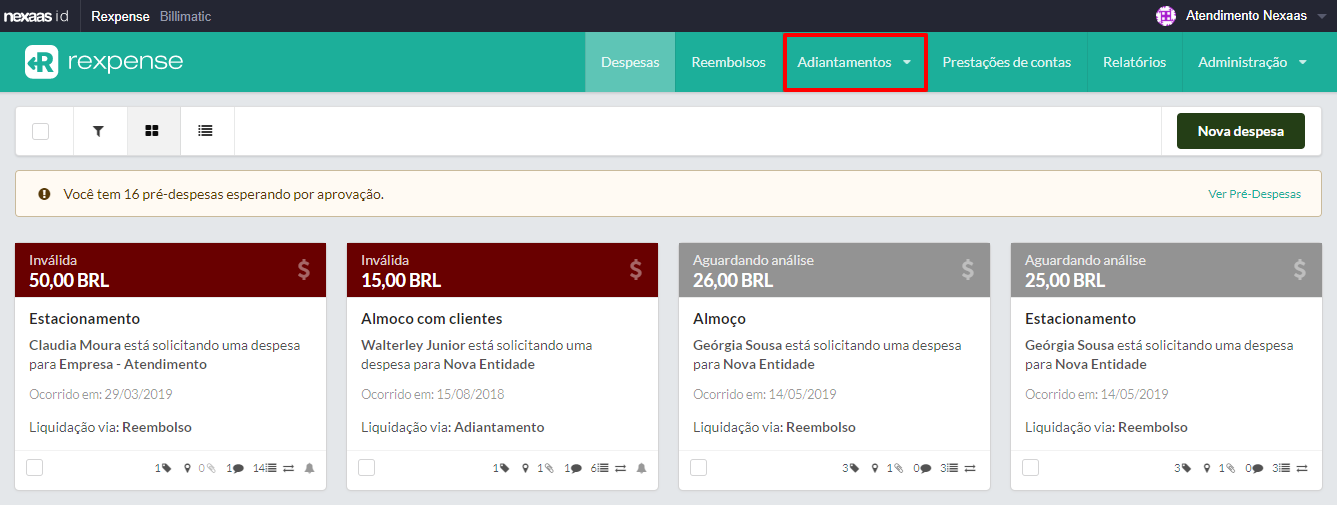Click location pin on 50,00 BRL card

189,468
